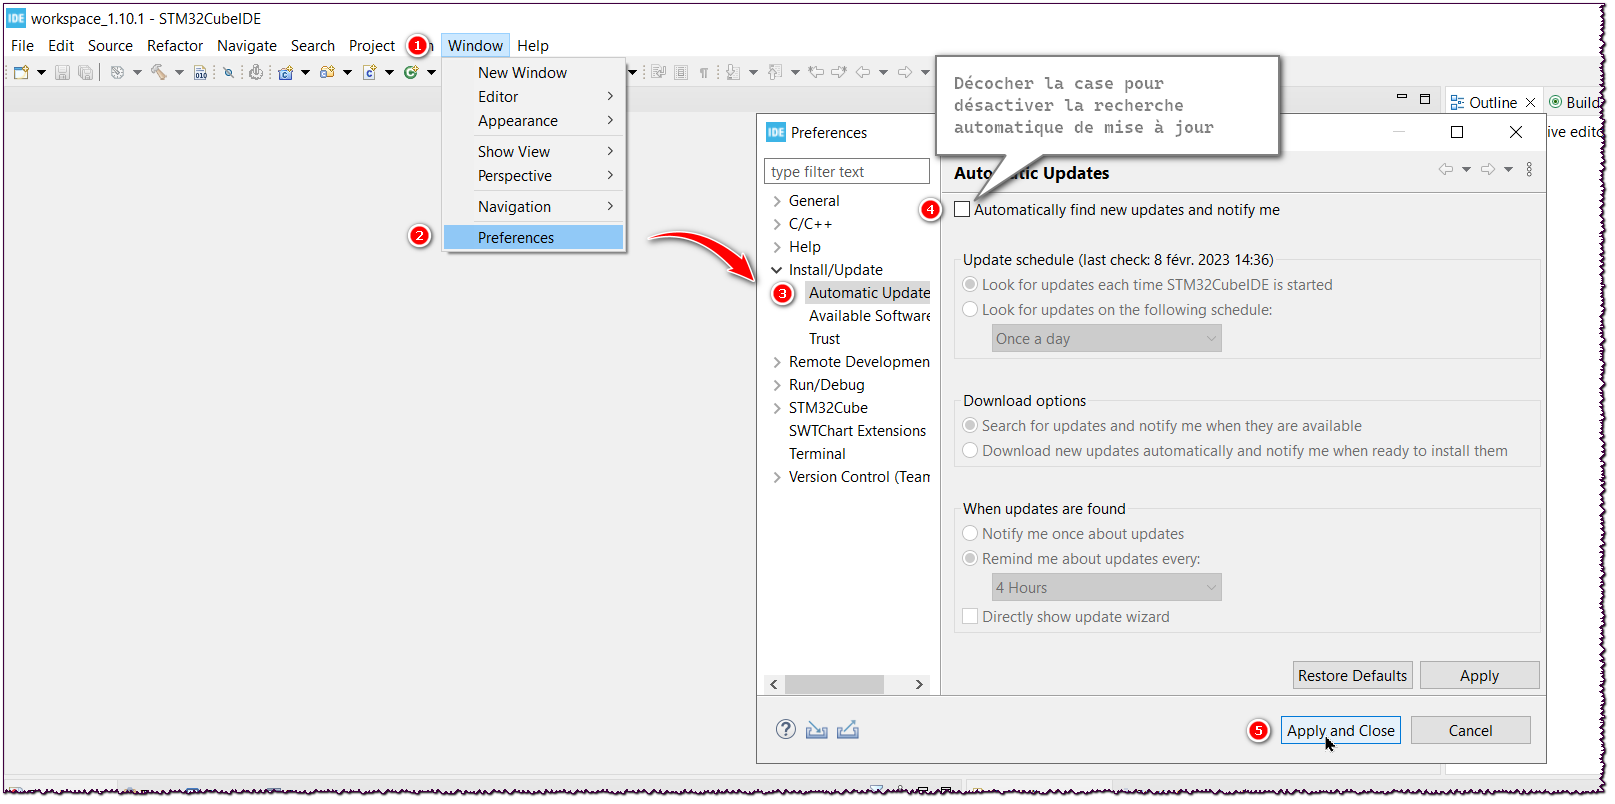Select Notify me once about updates

point(970,533)
